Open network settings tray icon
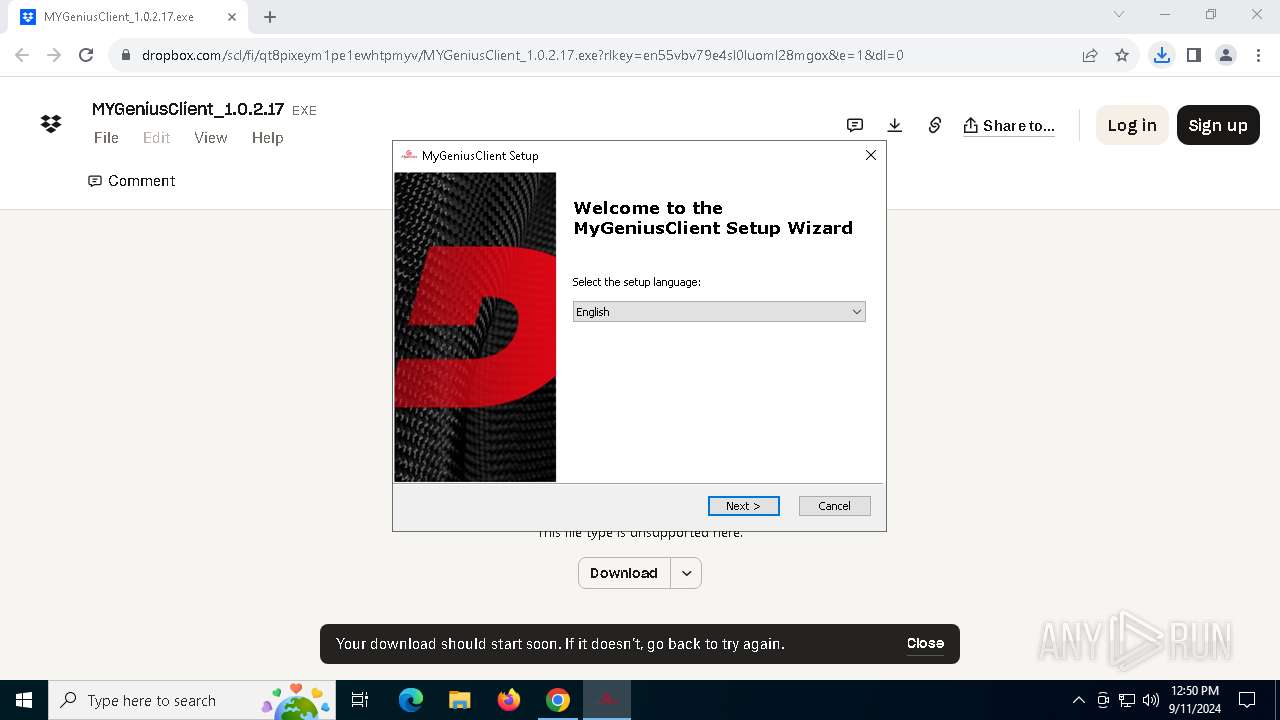Screen dimensions: 1280x720 (1127, 700)
